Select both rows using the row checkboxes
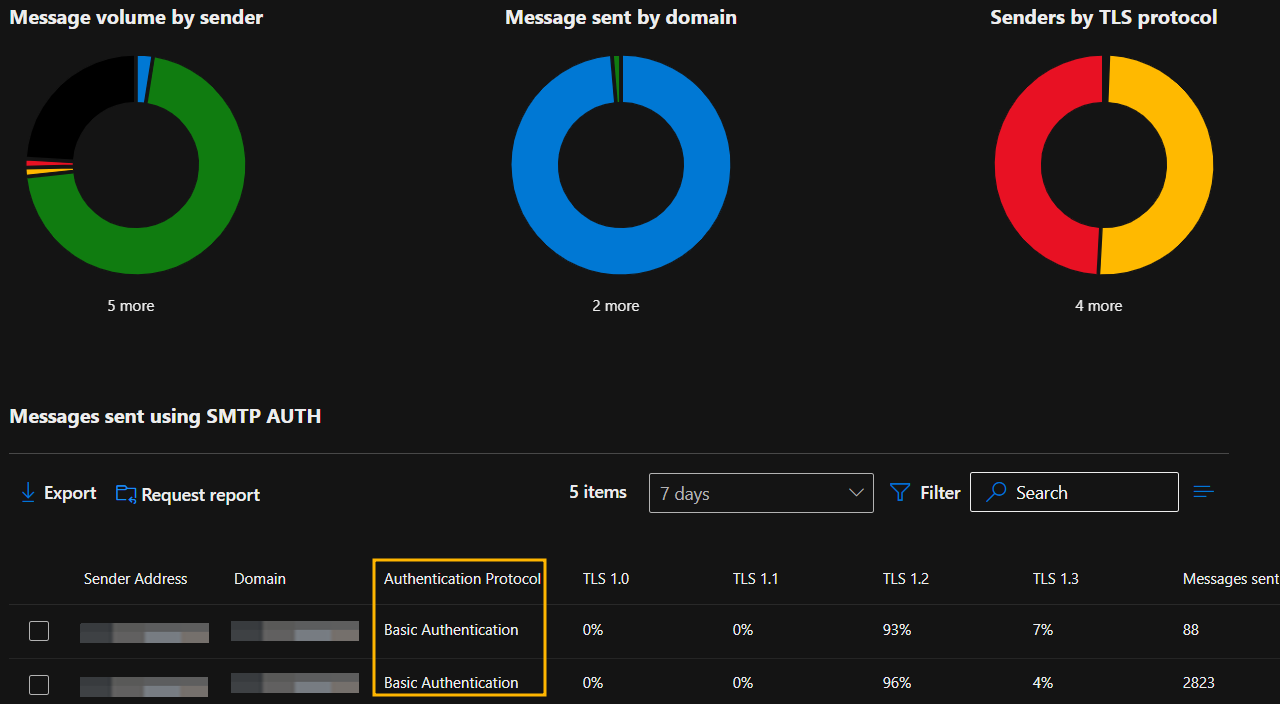The width and height of the screenshot is (1280, 704). point(38,630)
